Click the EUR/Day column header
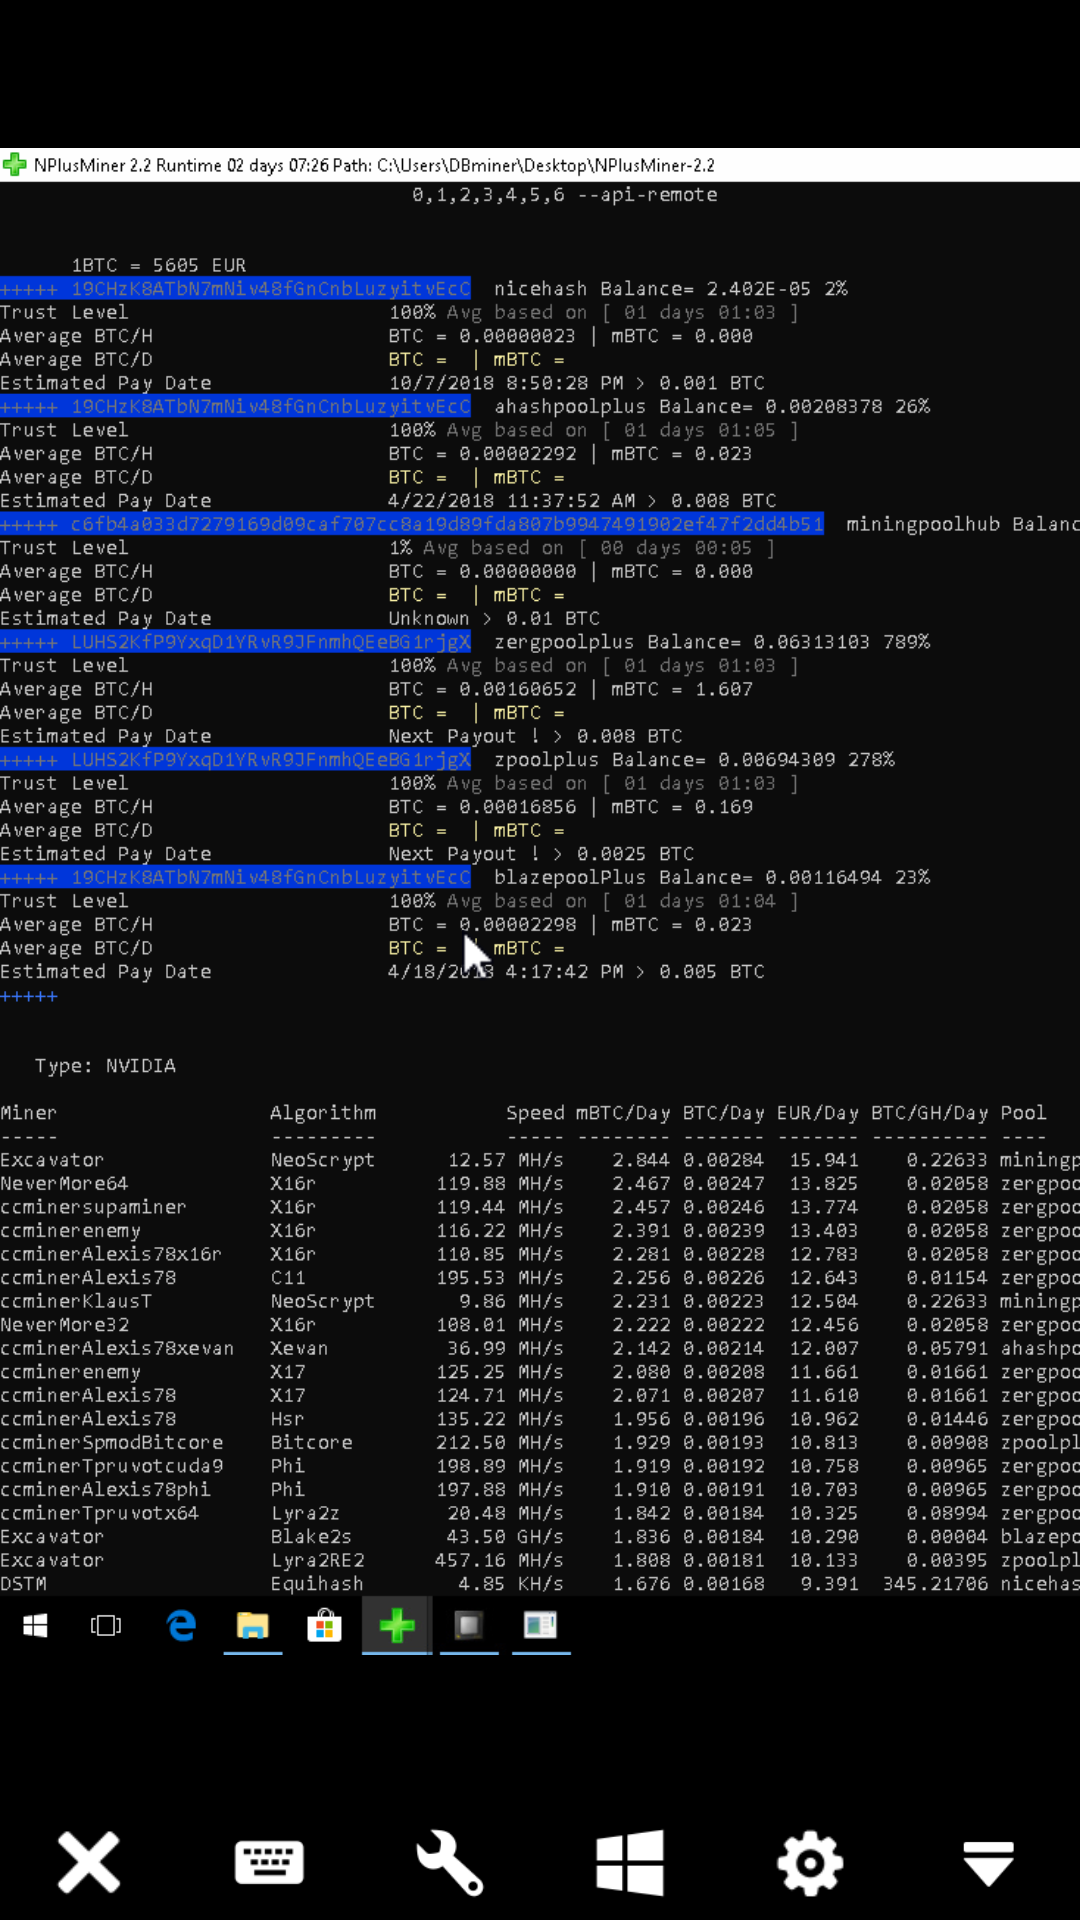Viewport: 1080px width, 1920px height. click(x=817, y=1113)
